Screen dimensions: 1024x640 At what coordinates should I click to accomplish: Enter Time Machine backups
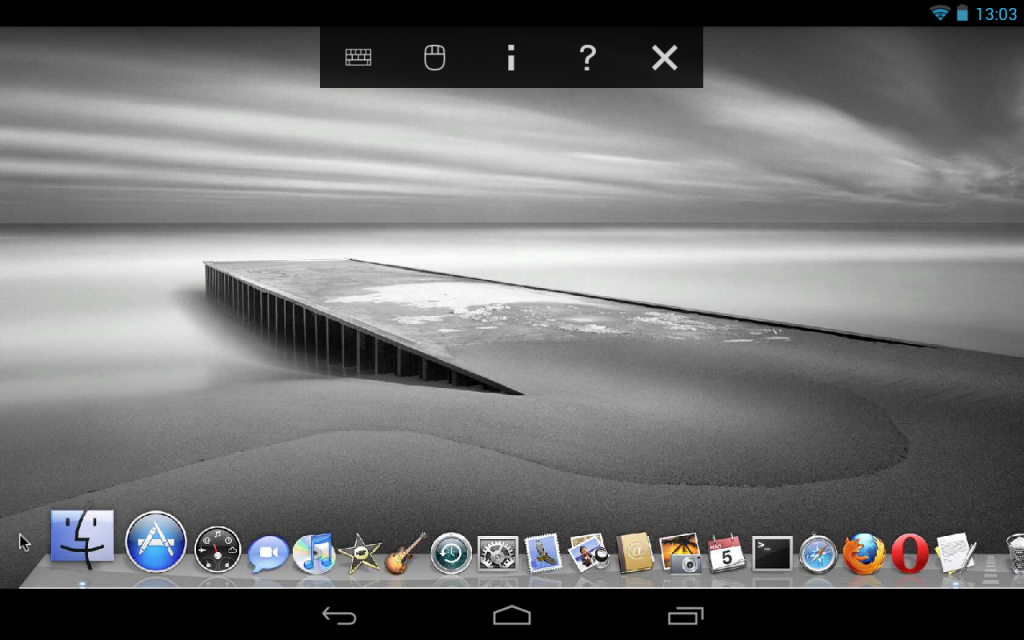click(x=450, y=553)
